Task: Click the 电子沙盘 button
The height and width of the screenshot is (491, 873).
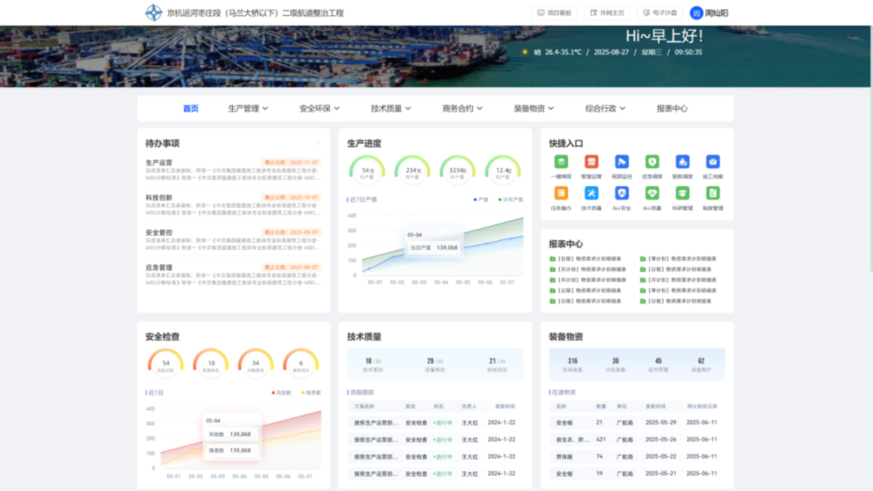Action: coord(660,13)
